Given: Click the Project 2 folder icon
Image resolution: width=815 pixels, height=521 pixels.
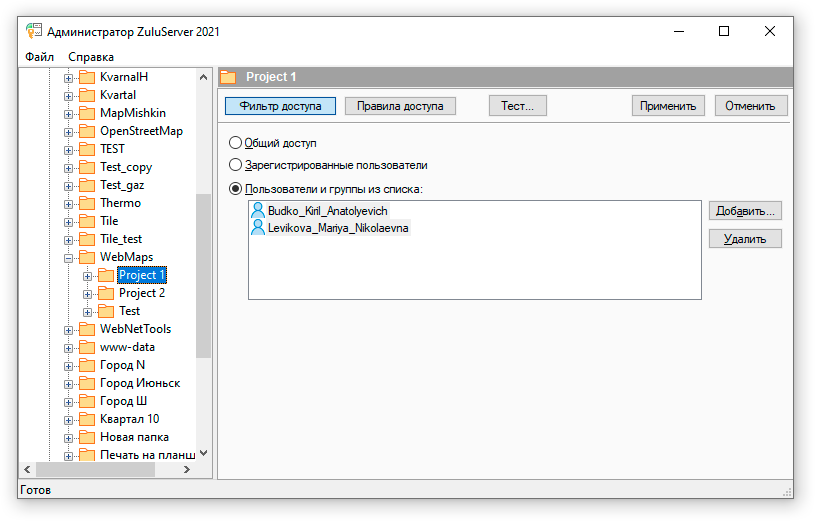Looking at the screenshot, I should pyautogui.click(x=106, y=293).
